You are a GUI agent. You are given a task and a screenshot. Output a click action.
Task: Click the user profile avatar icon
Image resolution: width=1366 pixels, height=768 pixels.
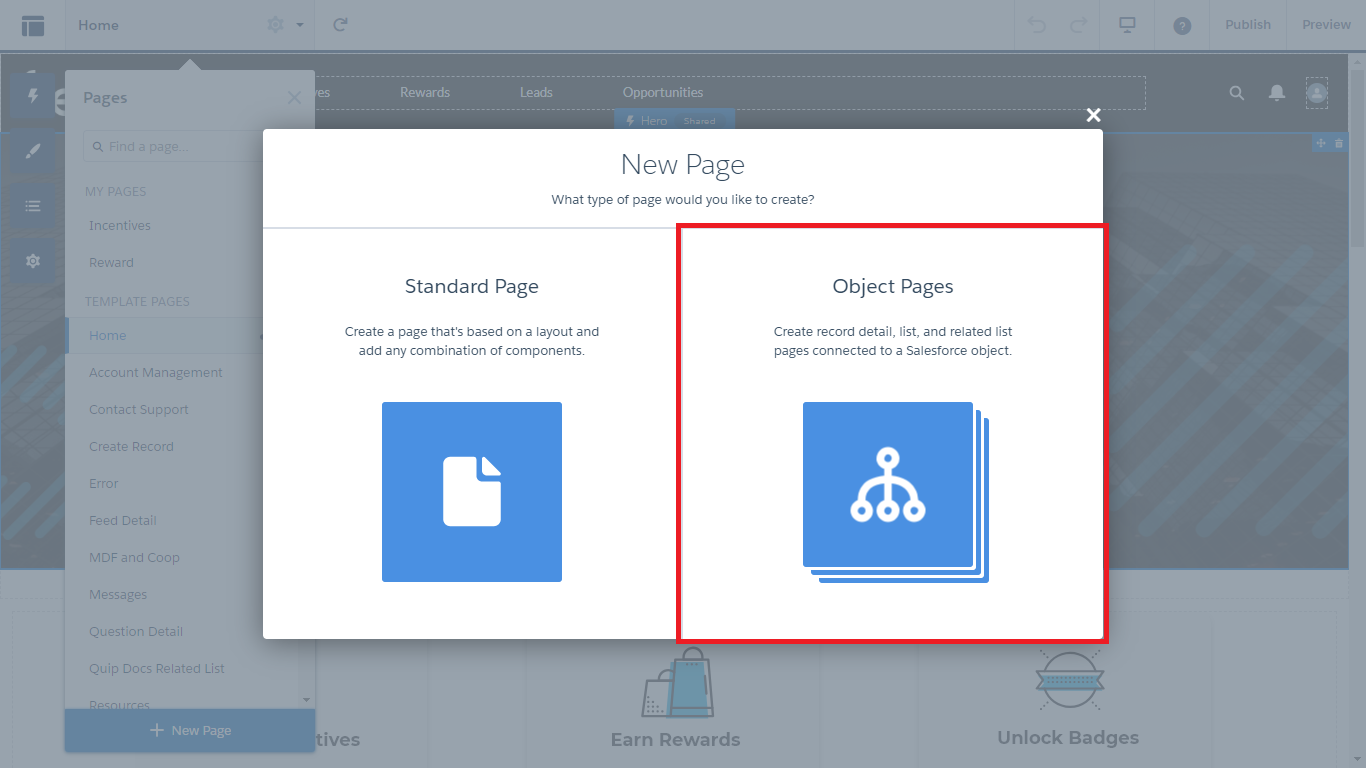pyautogui.click(x=1317, y=93)
